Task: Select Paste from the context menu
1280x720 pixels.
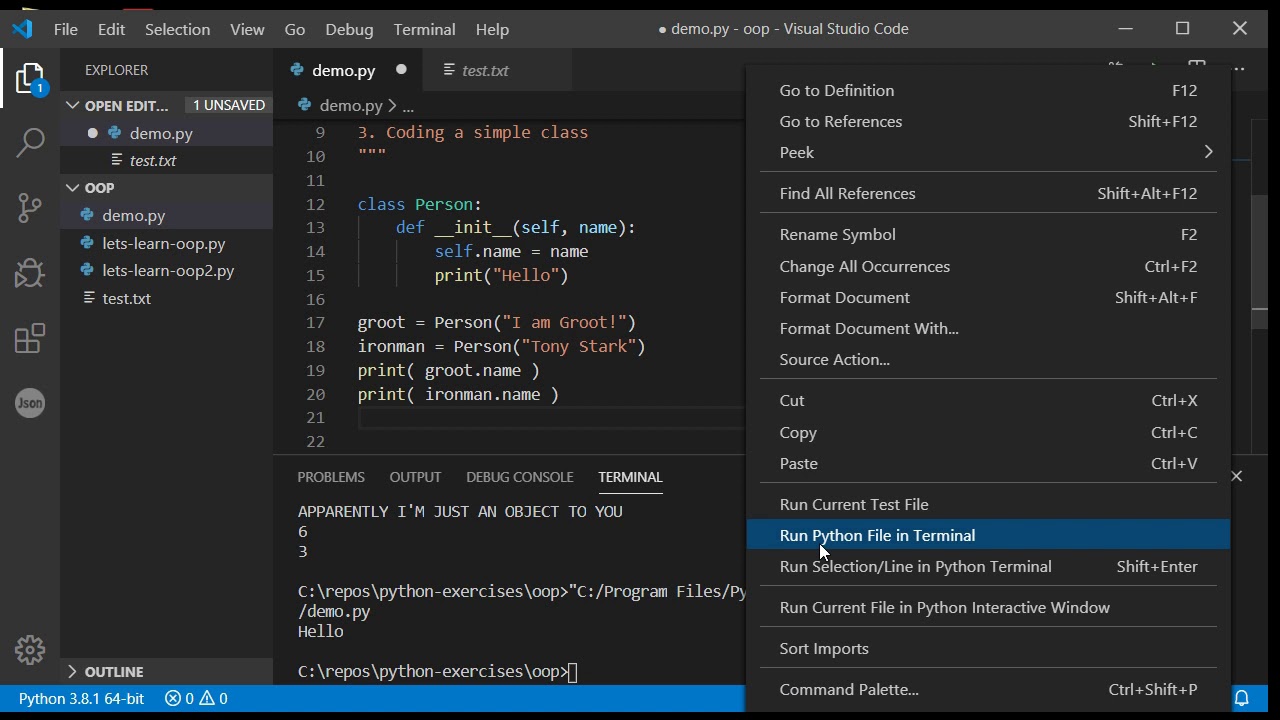Action: [988, 463]
